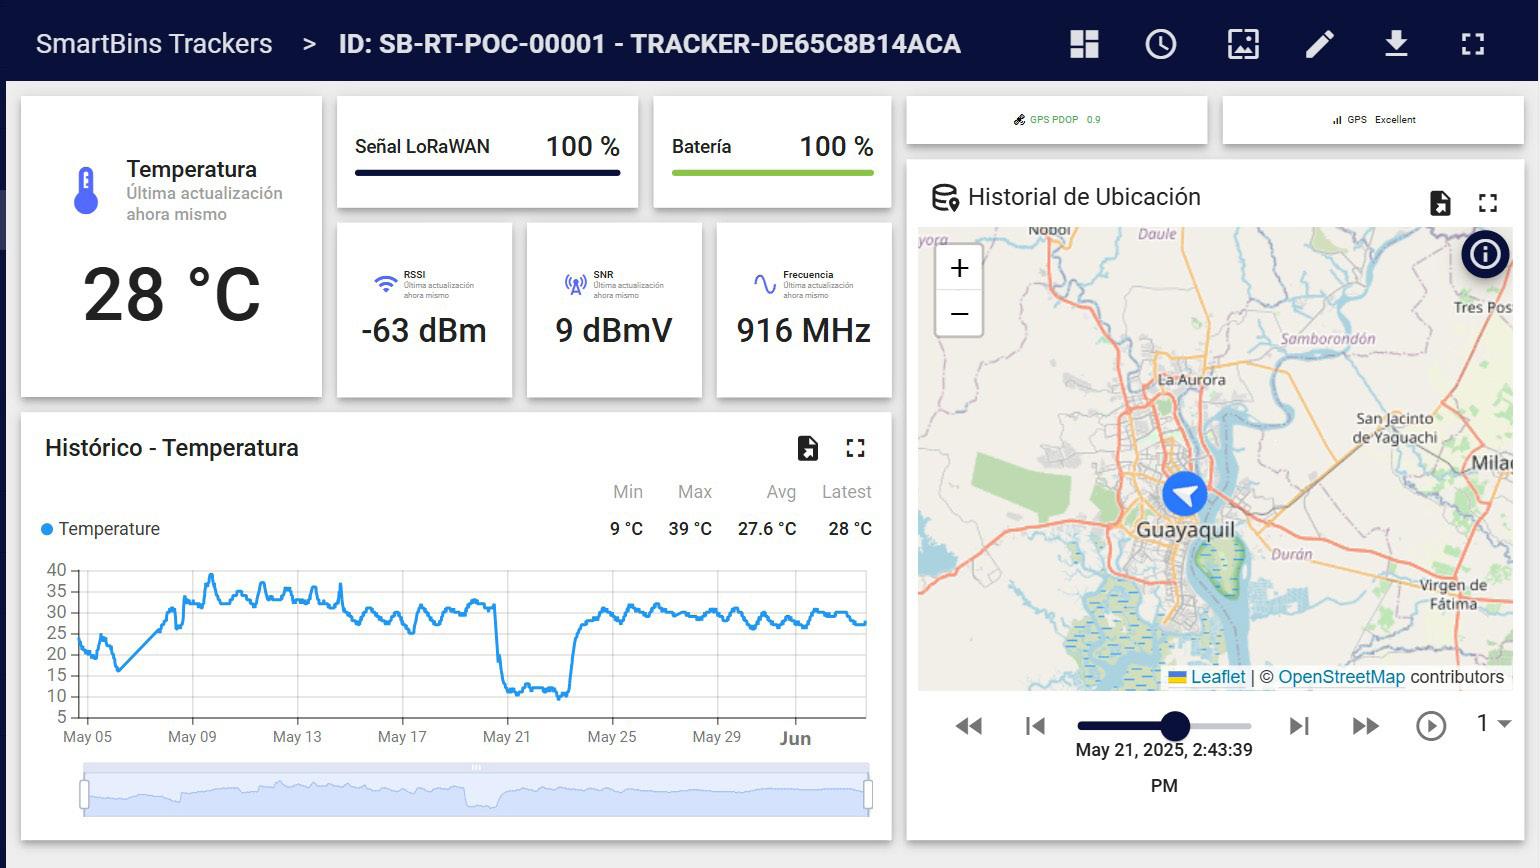Viewport: 1540px width, 868px height.
Task: Open the dashboard layouts icon in header
Action: click(1084, 44)
